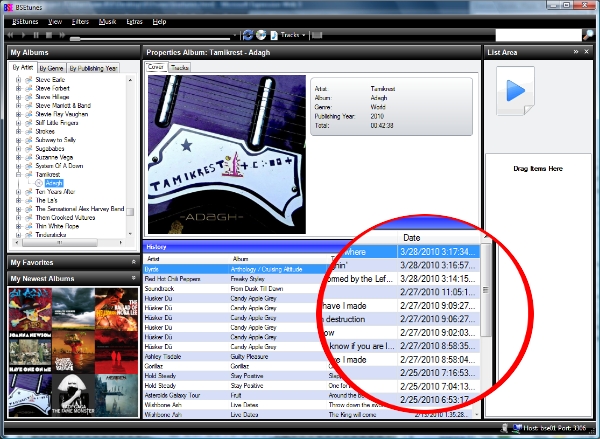The height and width of the screenshot is (439, 600).
Task: Select Suzanne Vega in the artist tree
Action: (x=54, y=157)
